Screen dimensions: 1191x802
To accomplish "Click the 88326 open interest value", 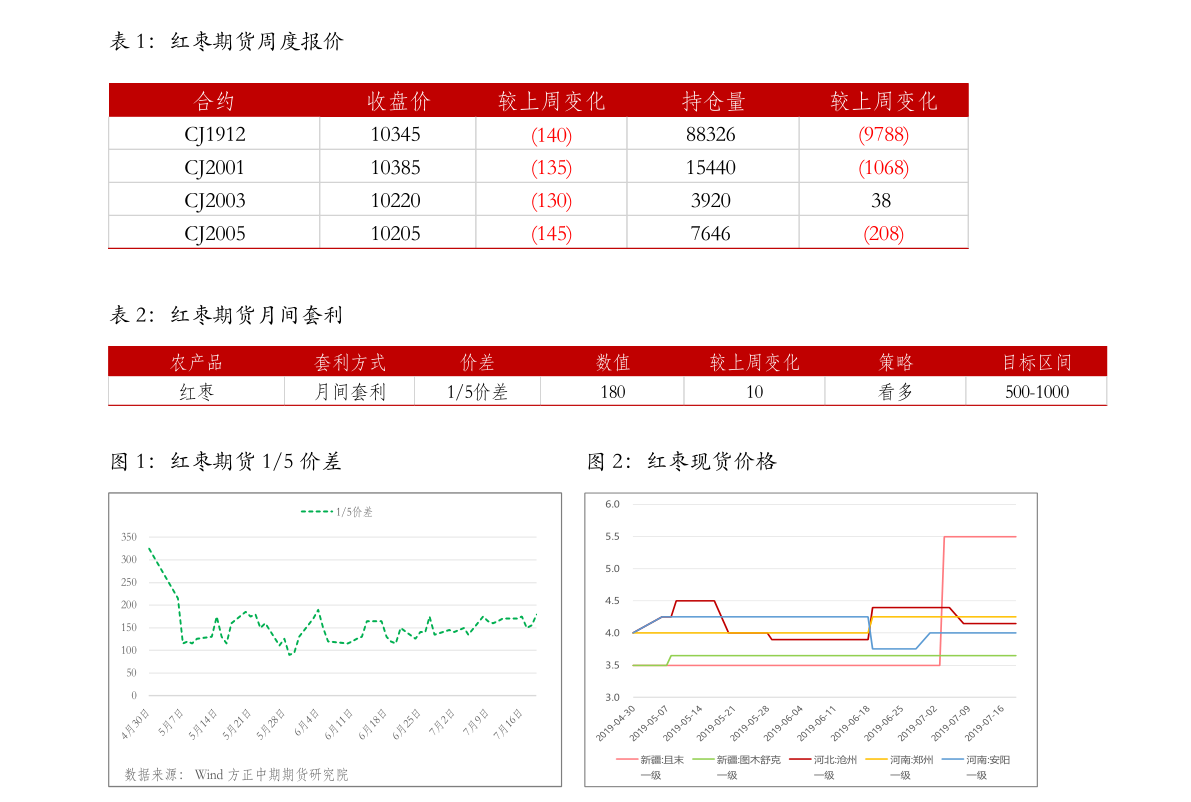I will tap(711, 134).
